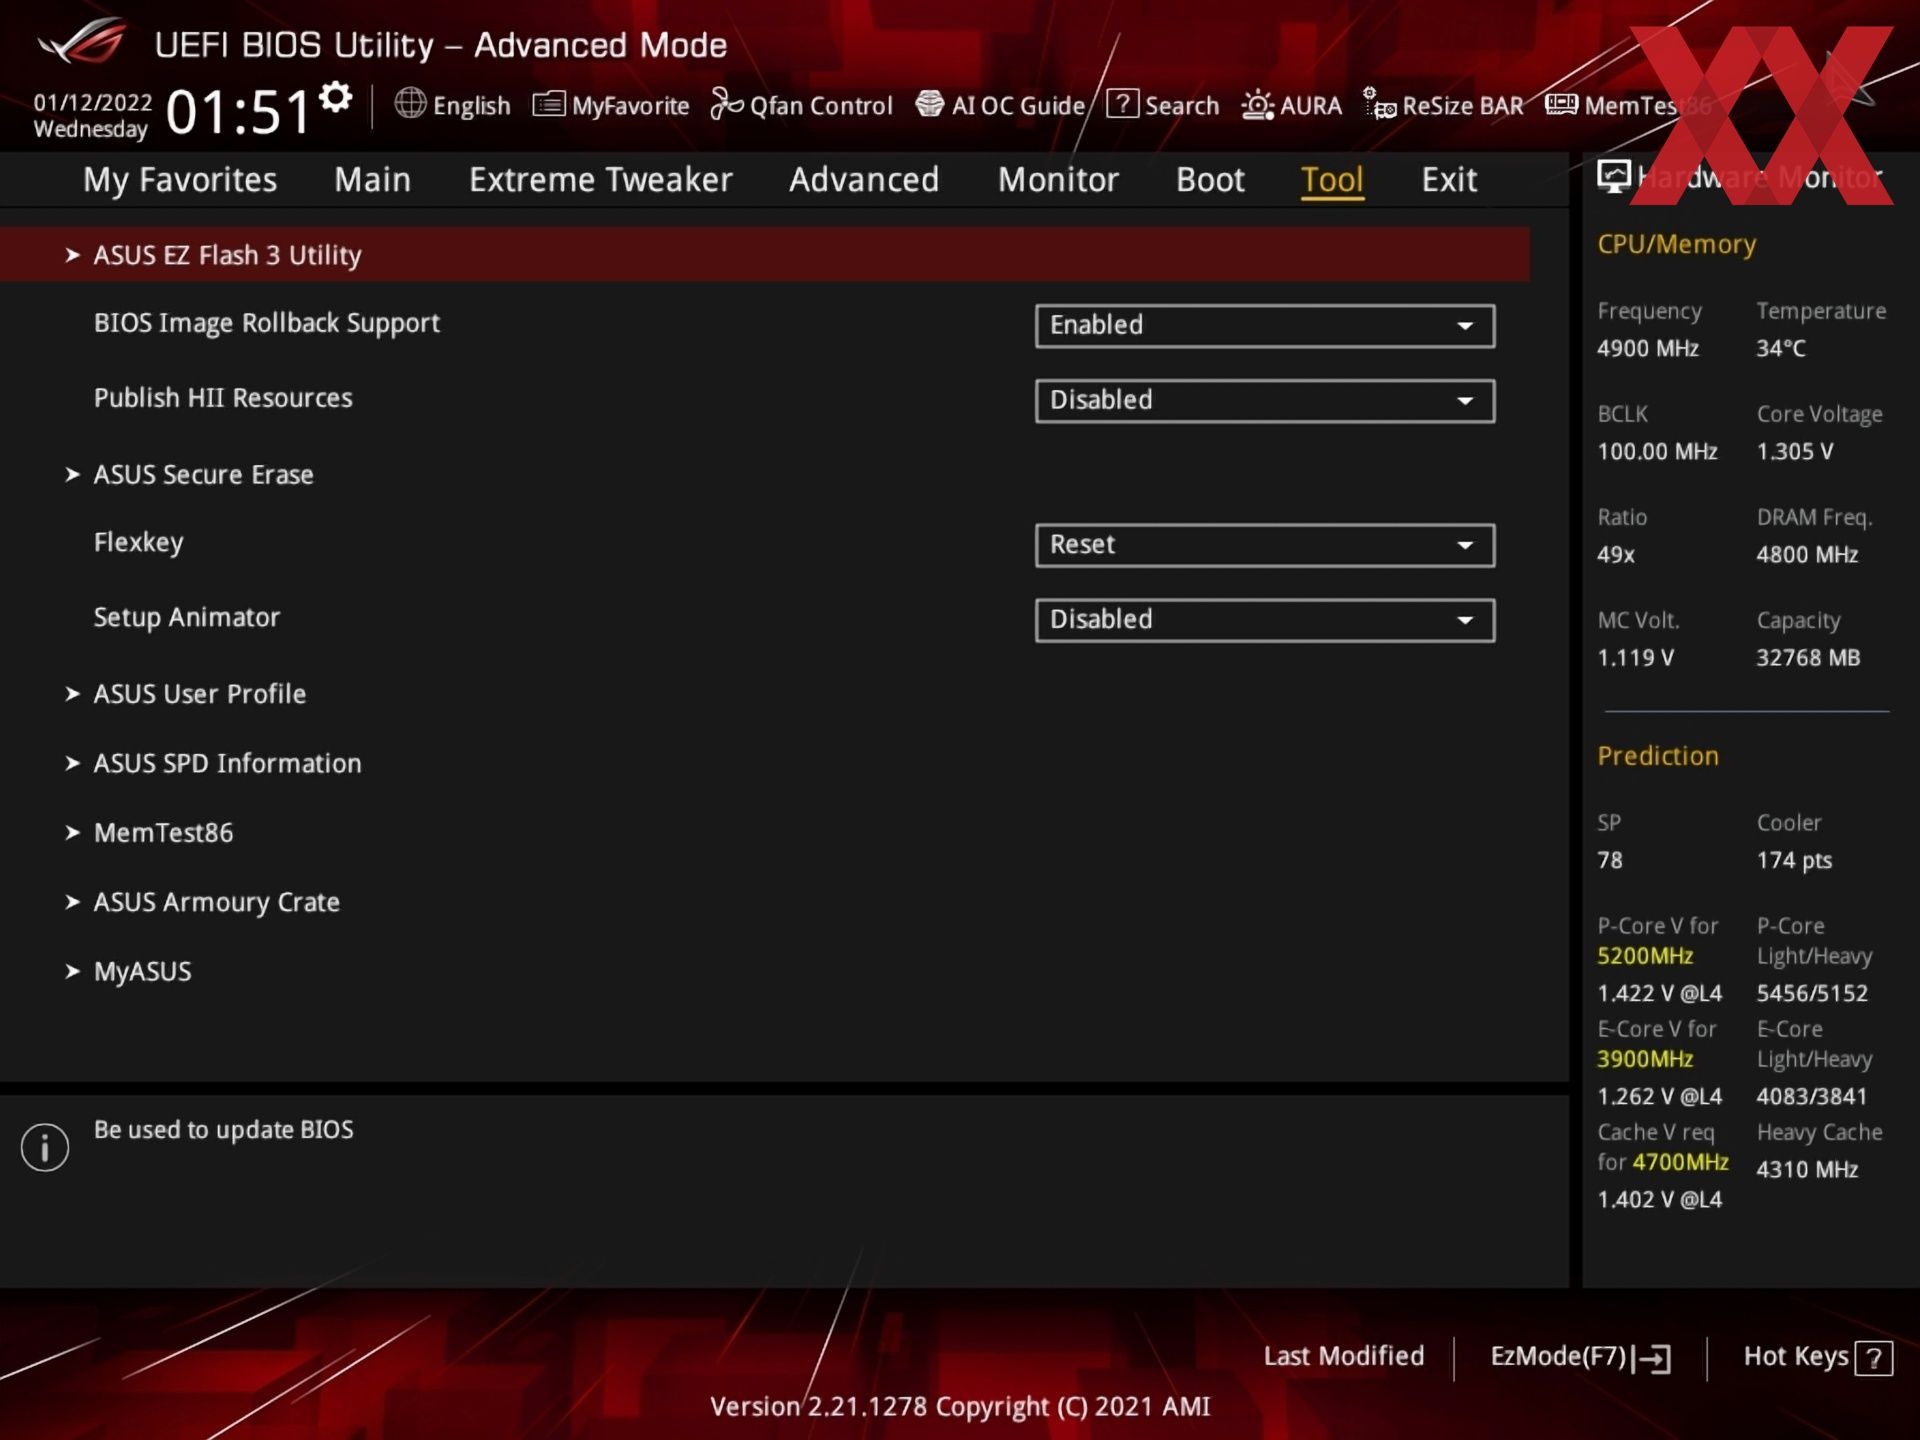Click the 'Be used to update BIOS' help text
The width and height of the screenshot is (1920, 1440).
(224, 1130)
